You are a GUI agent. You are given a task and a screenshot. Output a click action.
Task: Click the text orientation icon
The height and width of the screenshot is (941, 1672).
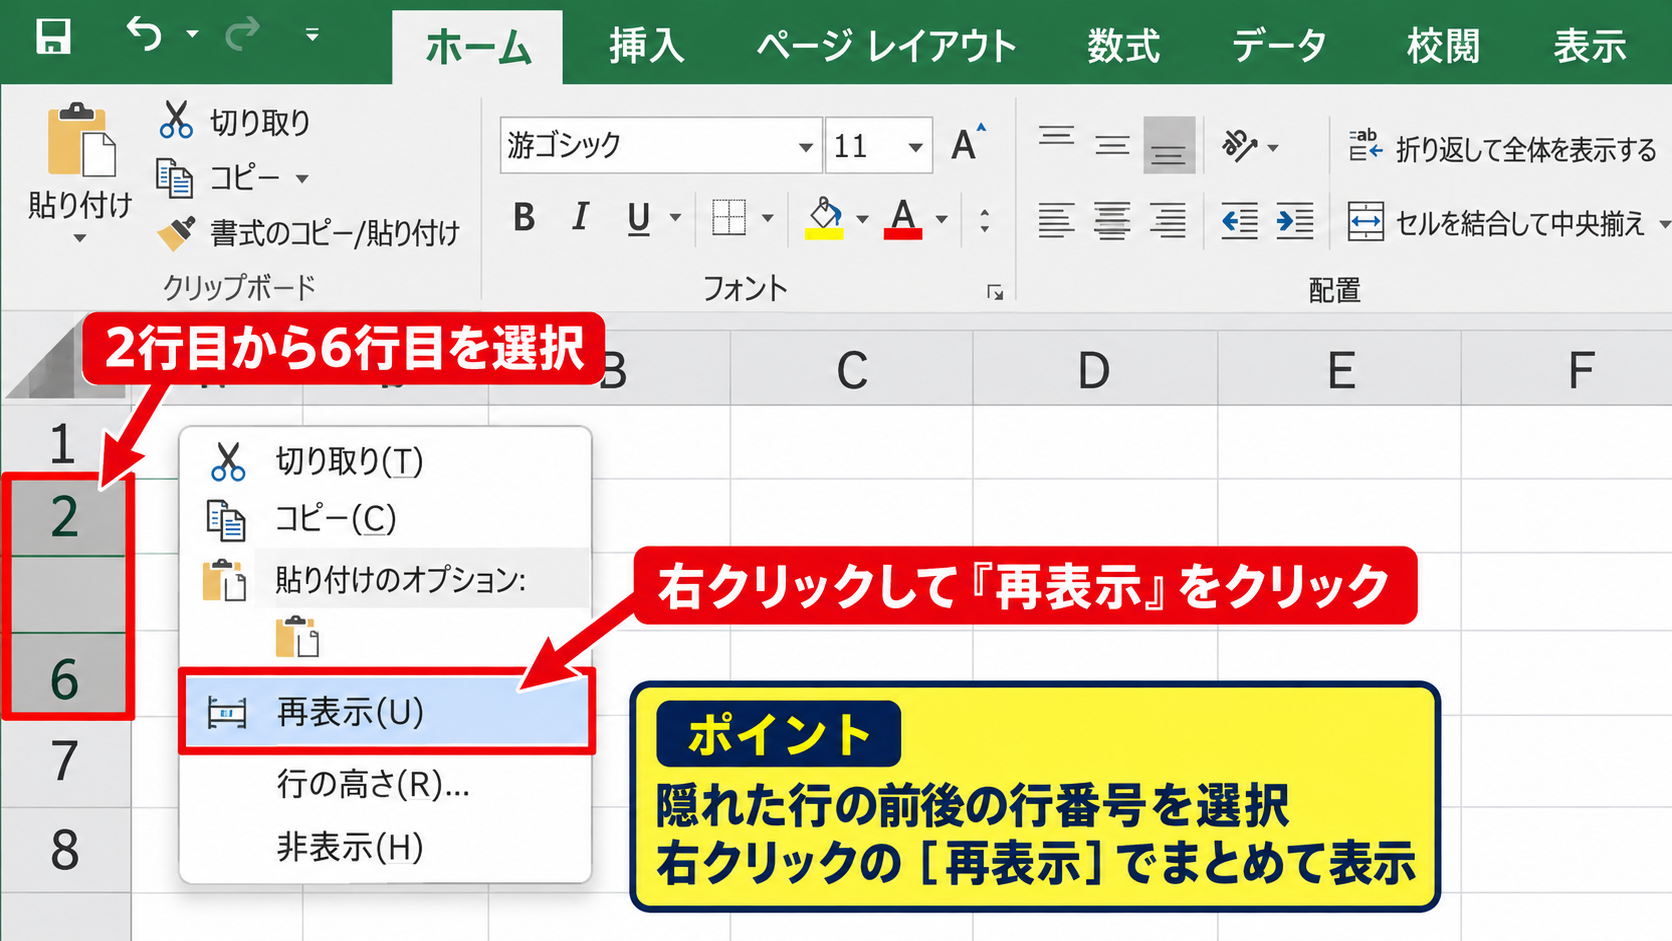point(1240,146)
